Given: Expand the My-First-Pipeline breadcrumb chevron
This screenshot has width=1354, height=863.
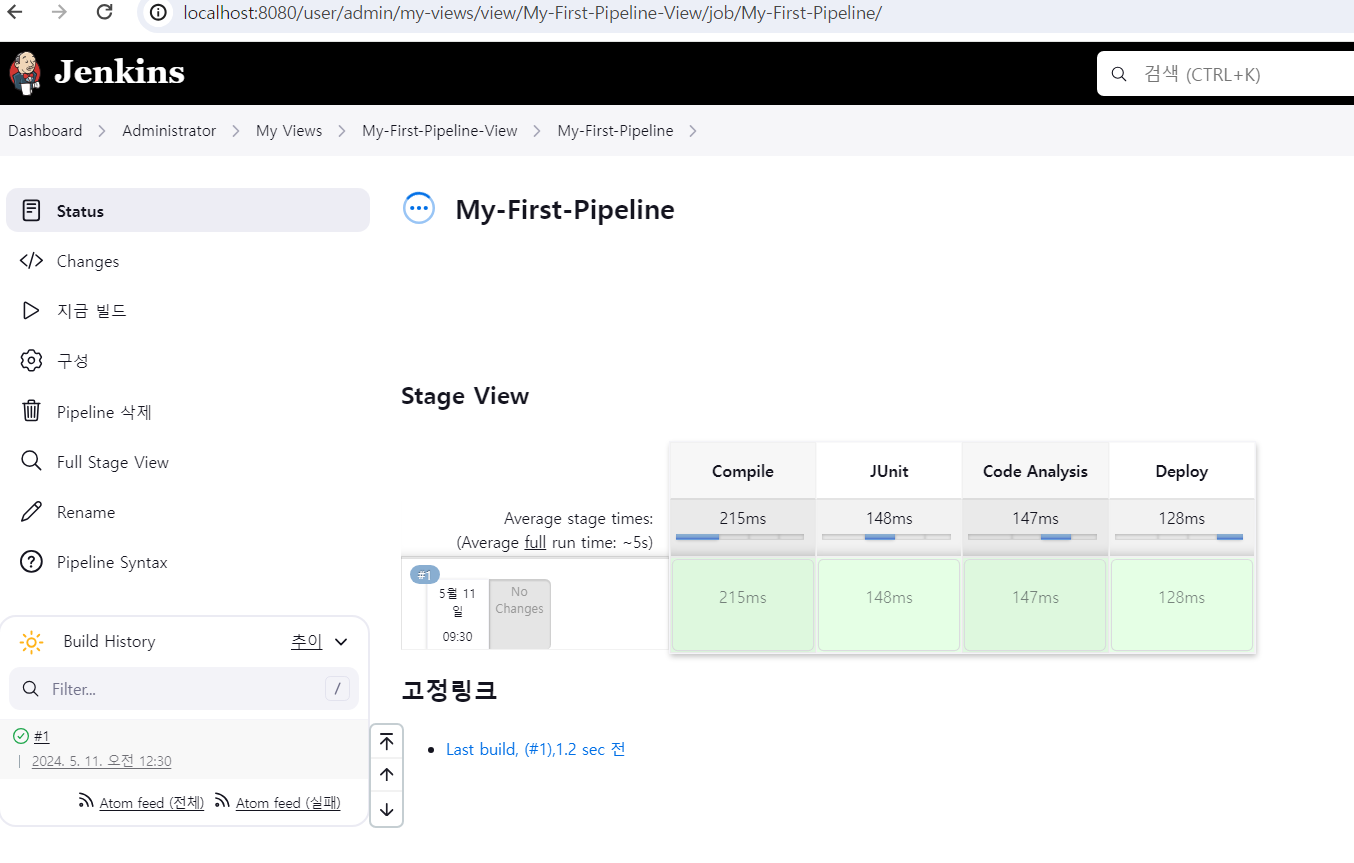Looking at the screenshot, I should click(693, 131).
